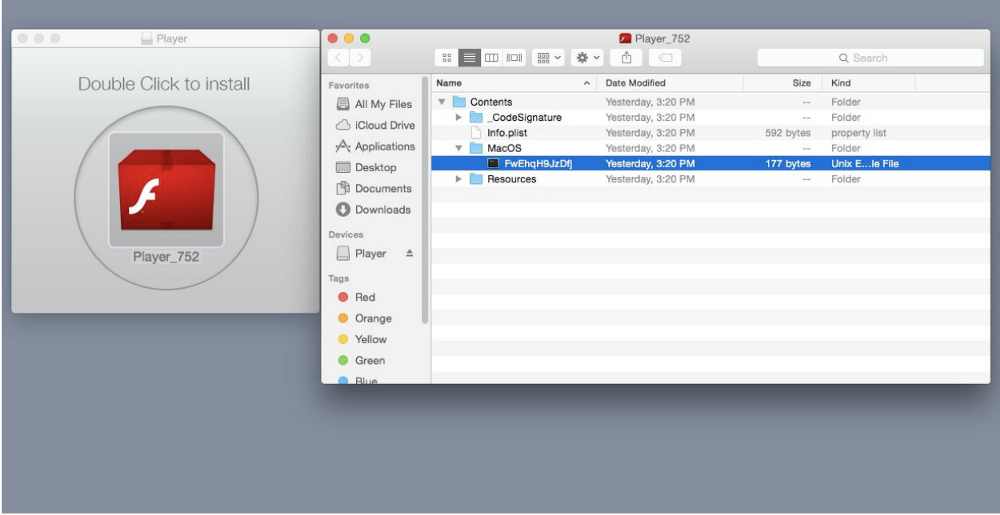Select the Resources folder icon
The image size is (1000, 515).
point(476,179)
